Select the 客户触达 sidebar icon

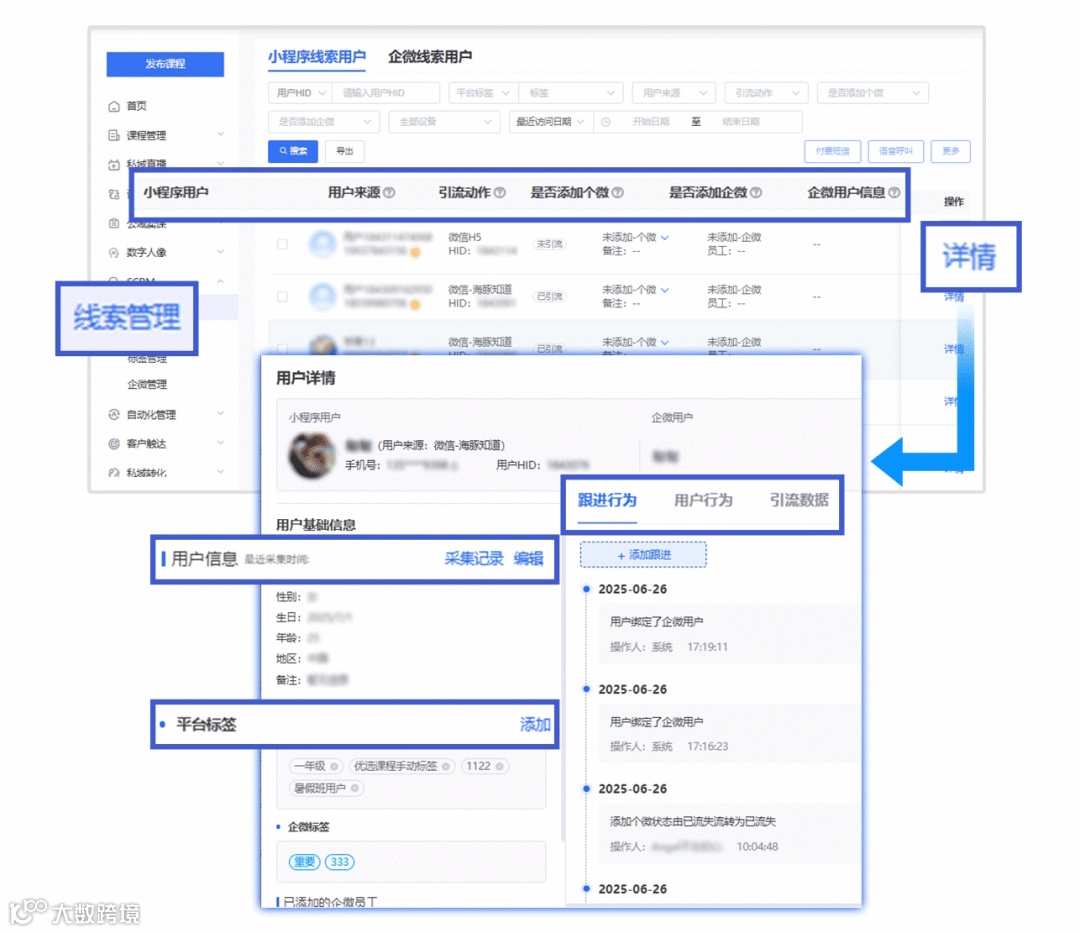tap(112, 445)
